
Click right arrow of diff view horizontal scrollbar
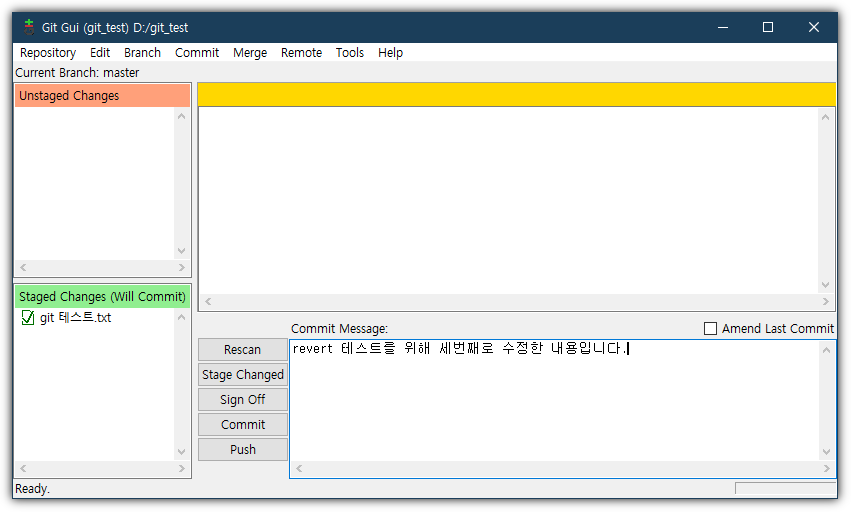click(825, 301)
